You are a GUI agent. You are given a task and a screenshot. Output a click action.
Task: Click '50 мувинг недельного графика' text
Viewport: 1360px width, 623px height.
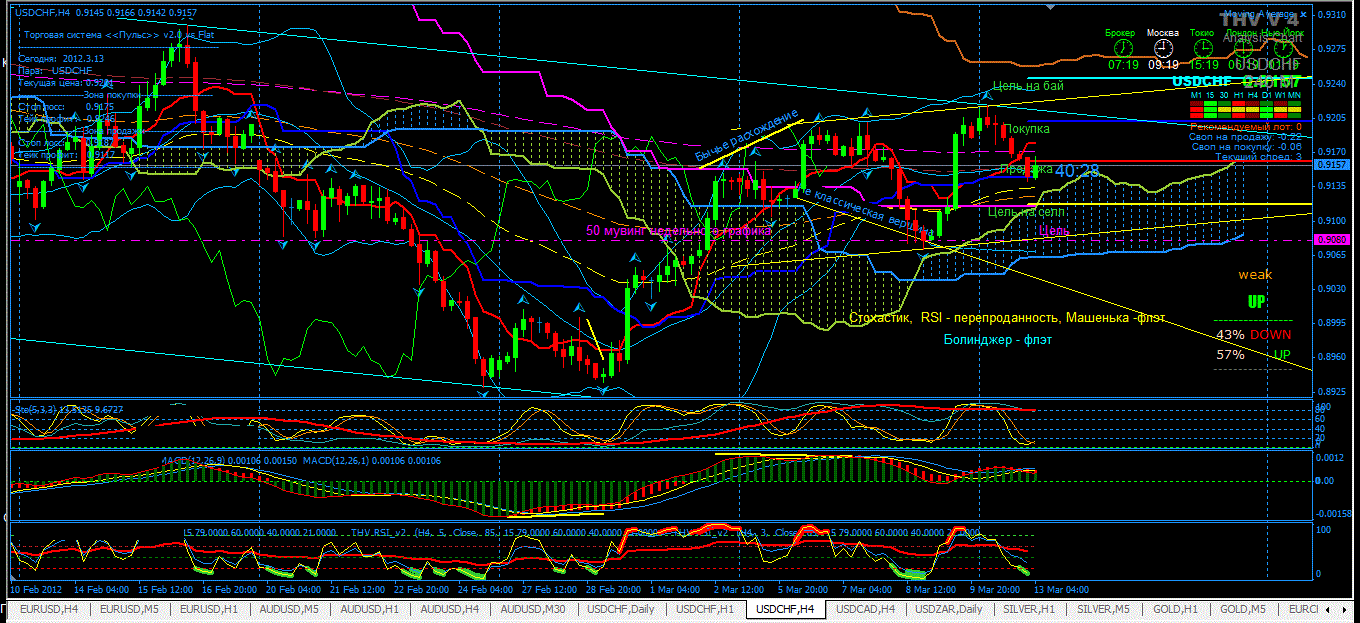(679, 230)
